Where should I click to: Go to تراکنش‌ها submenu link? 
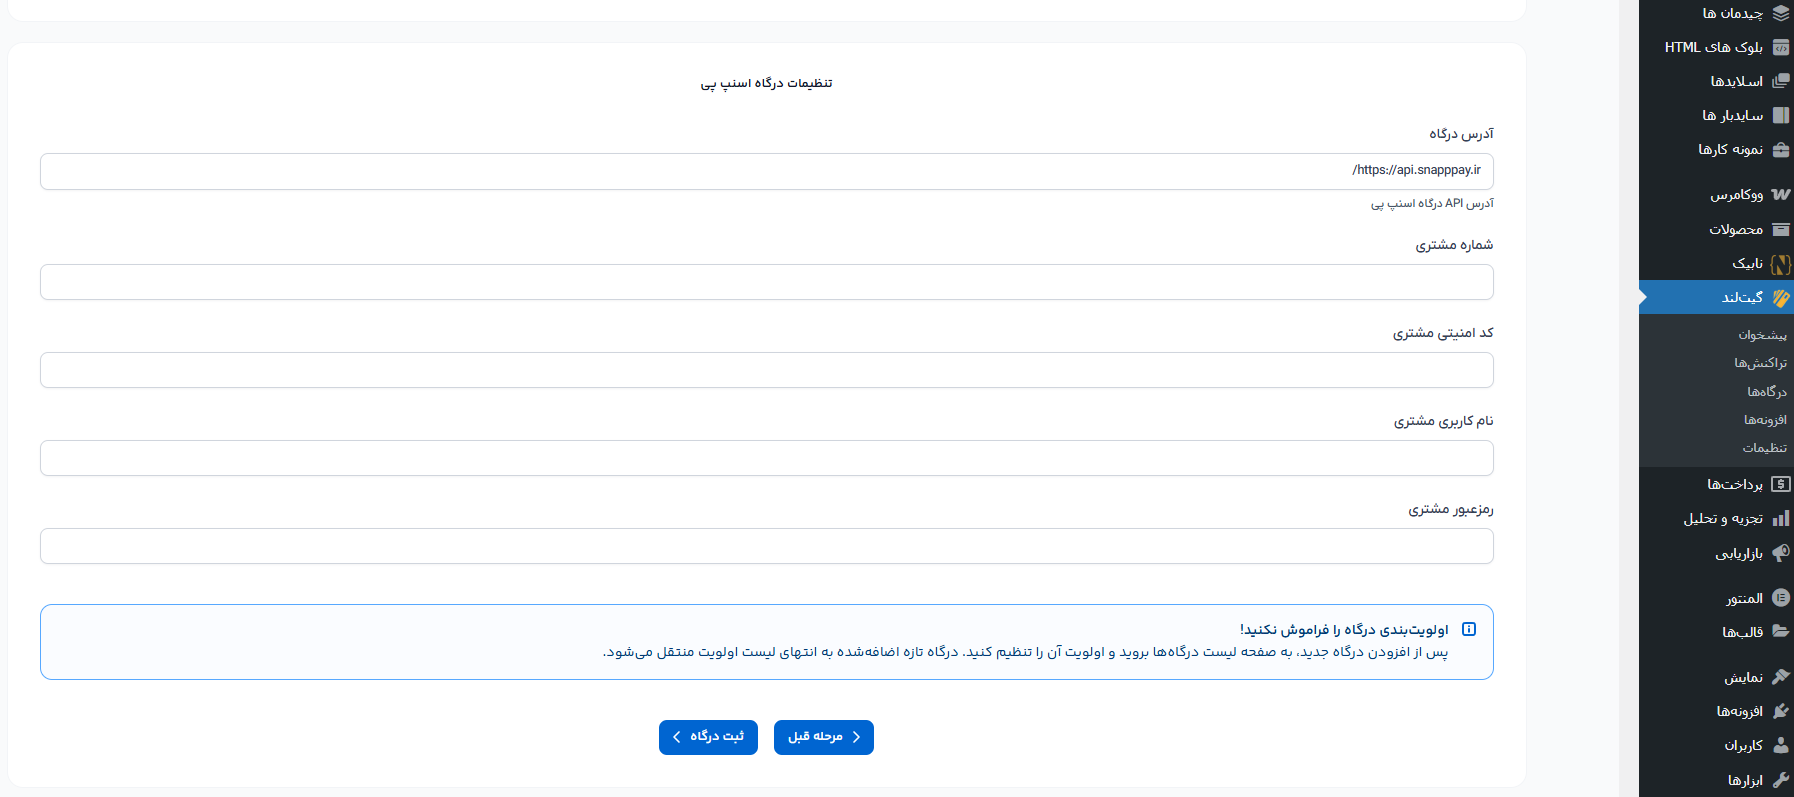click(x=1760, y=363)
